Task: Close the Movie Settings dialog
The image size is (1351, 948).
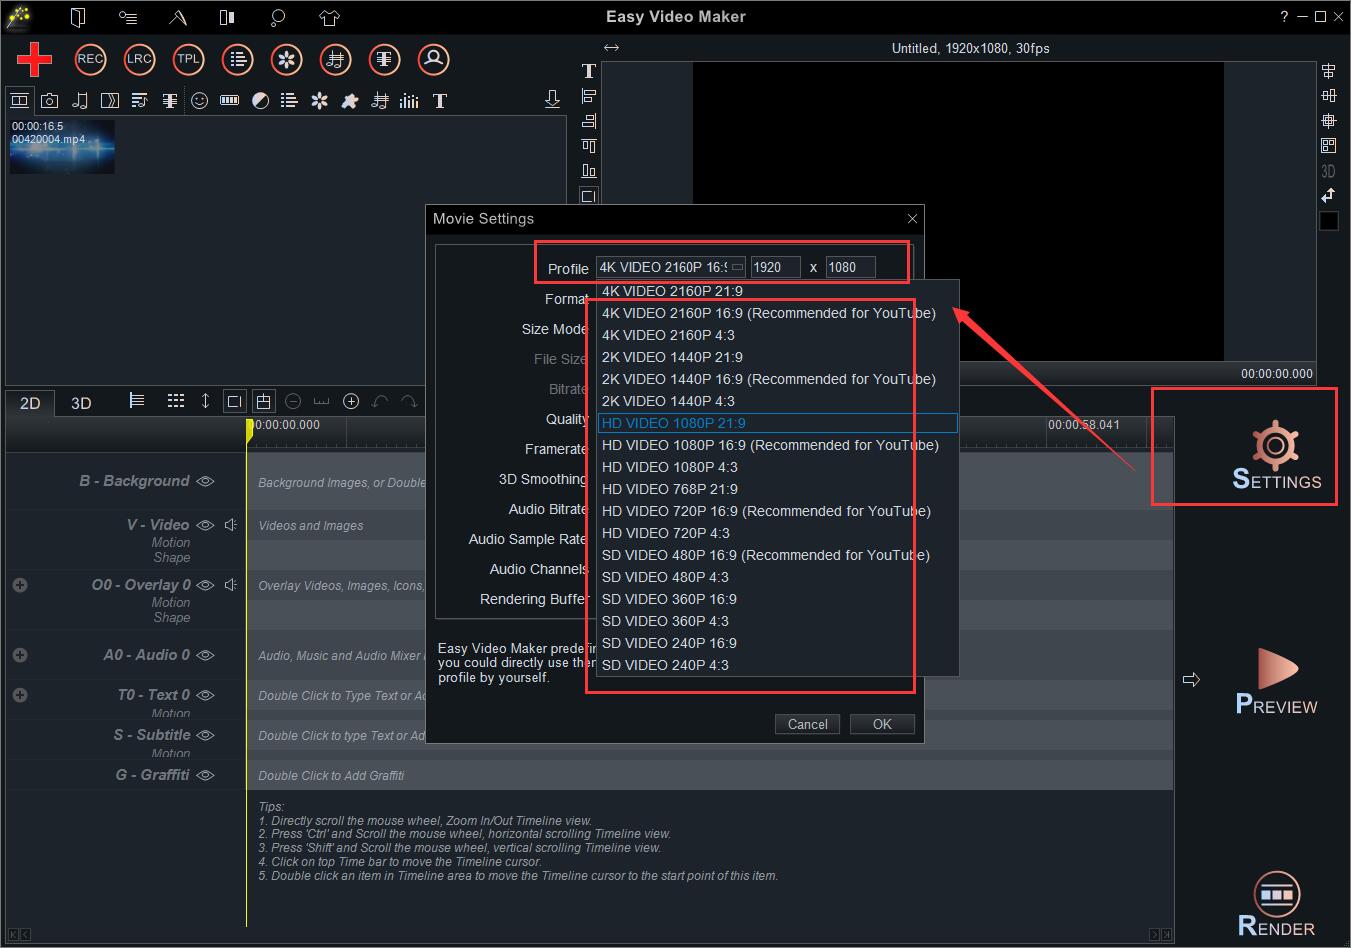Action: (912, 218)
